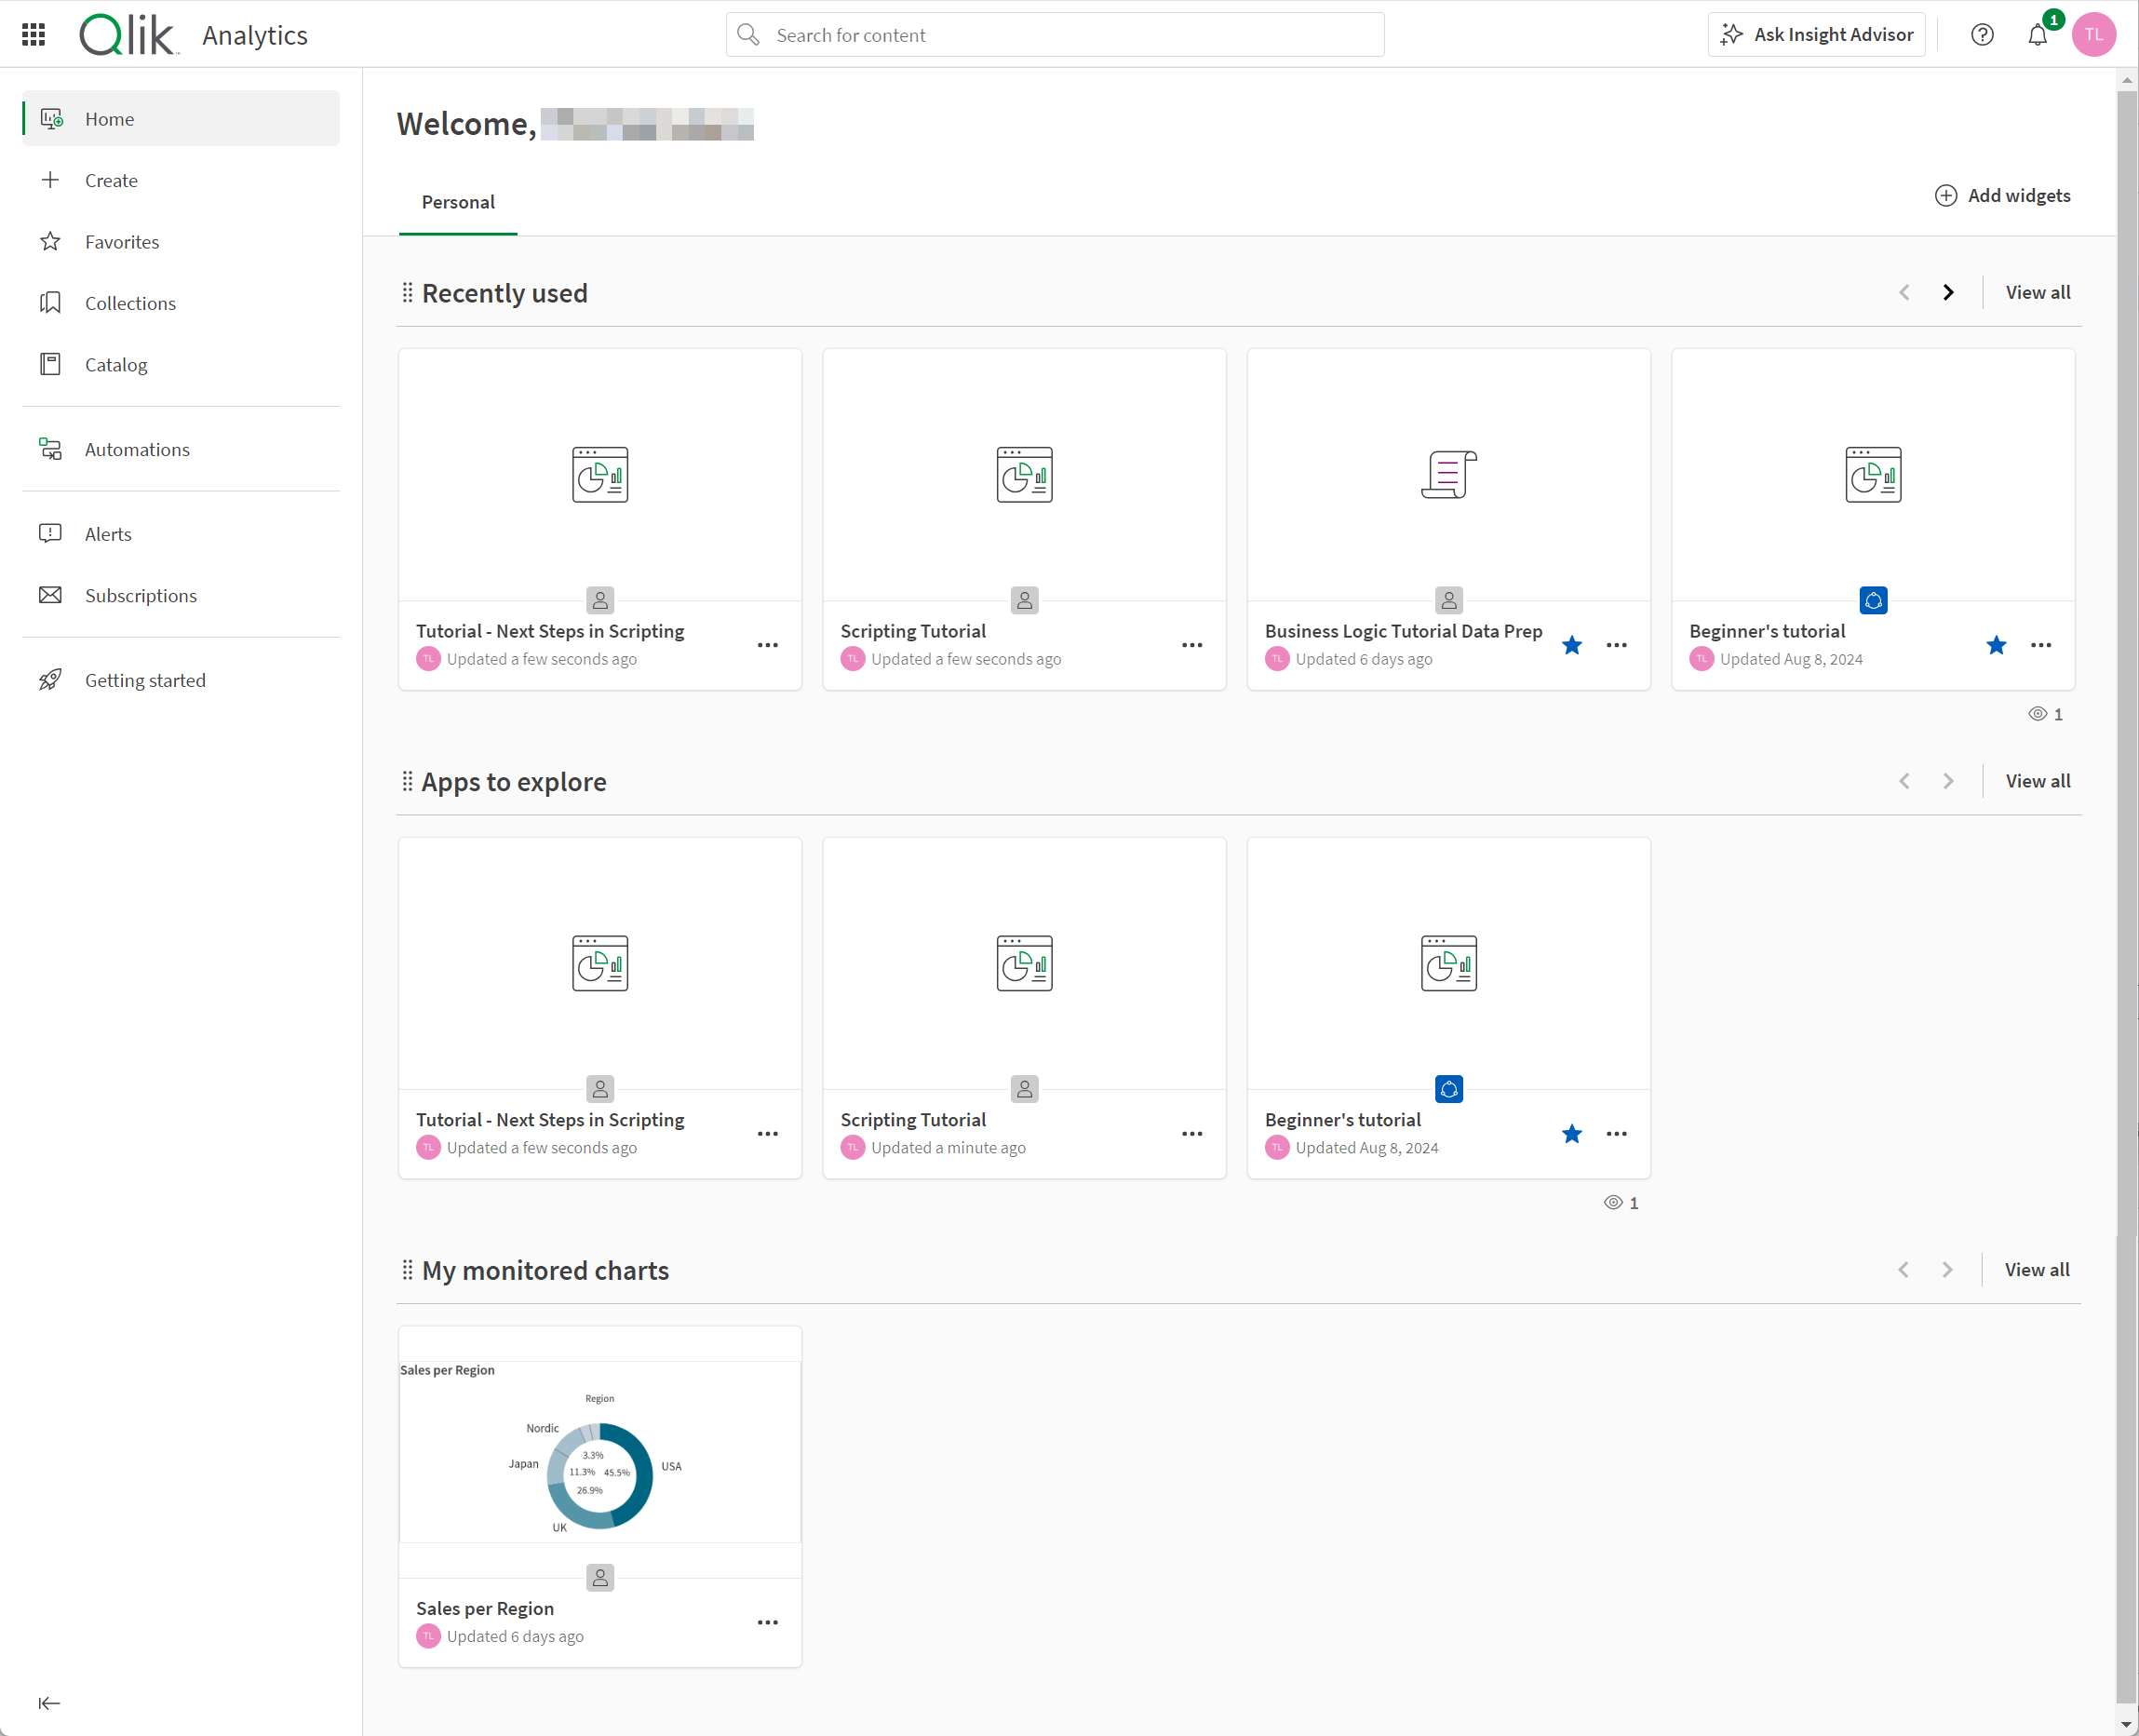Expand My monitored charts view all
Screen dimensions: 2139x1736
[2037, 1270]
